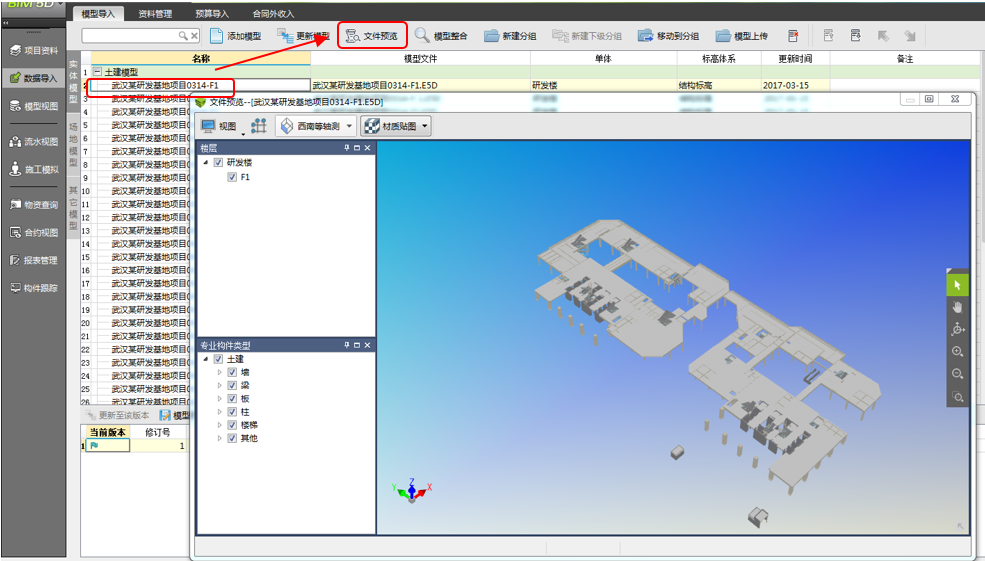Open 项目资料 in the left sidebar
This screenshot has height=561, width=985.
coord(35,50)
